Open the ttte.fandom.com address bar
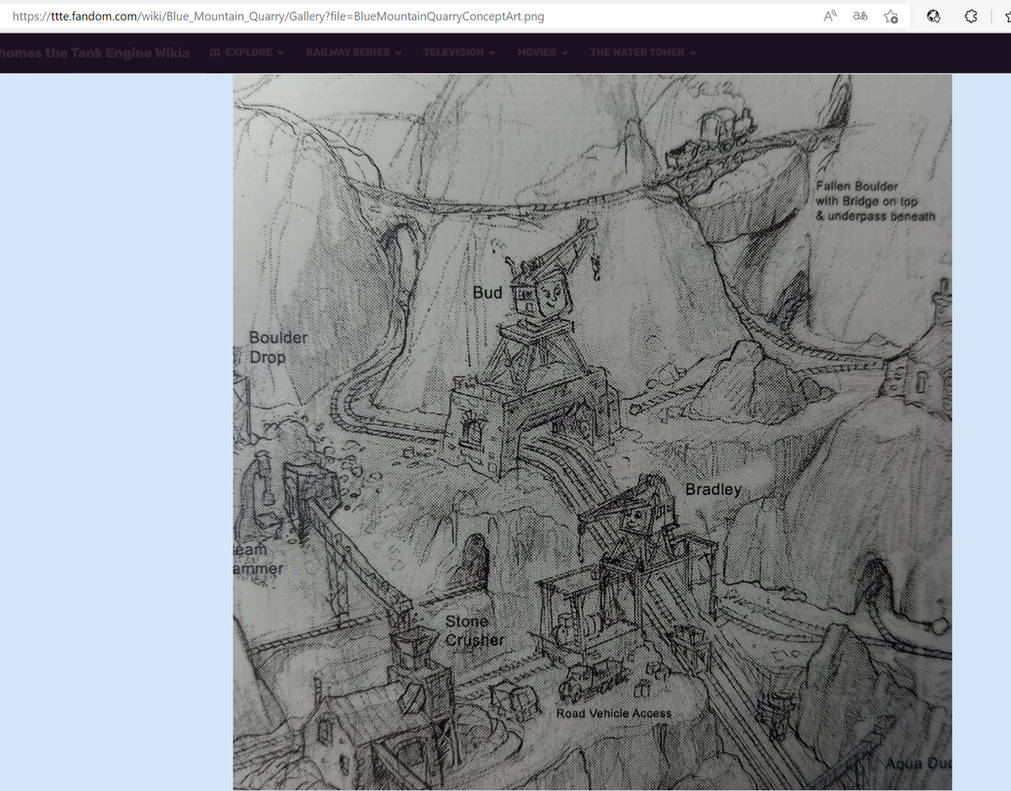 coord(300,16)
